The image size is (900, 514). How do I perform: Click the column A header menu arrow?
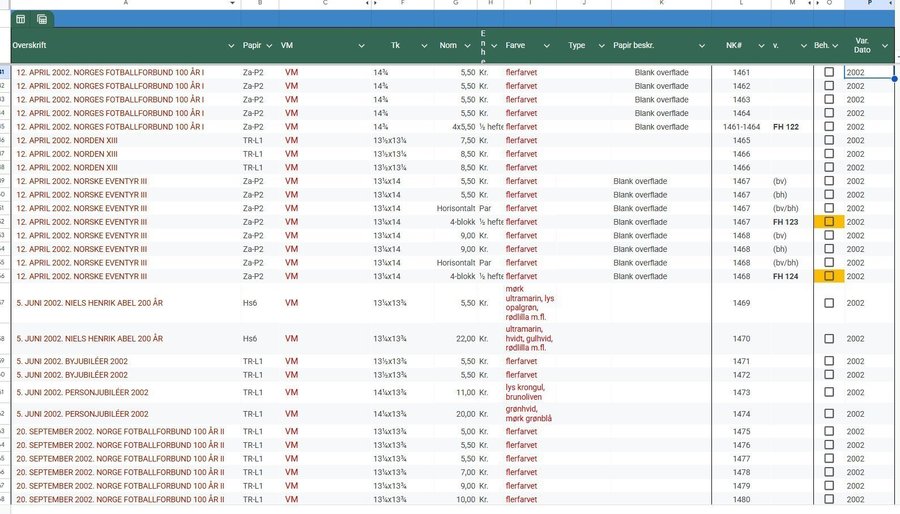[232, 4]
